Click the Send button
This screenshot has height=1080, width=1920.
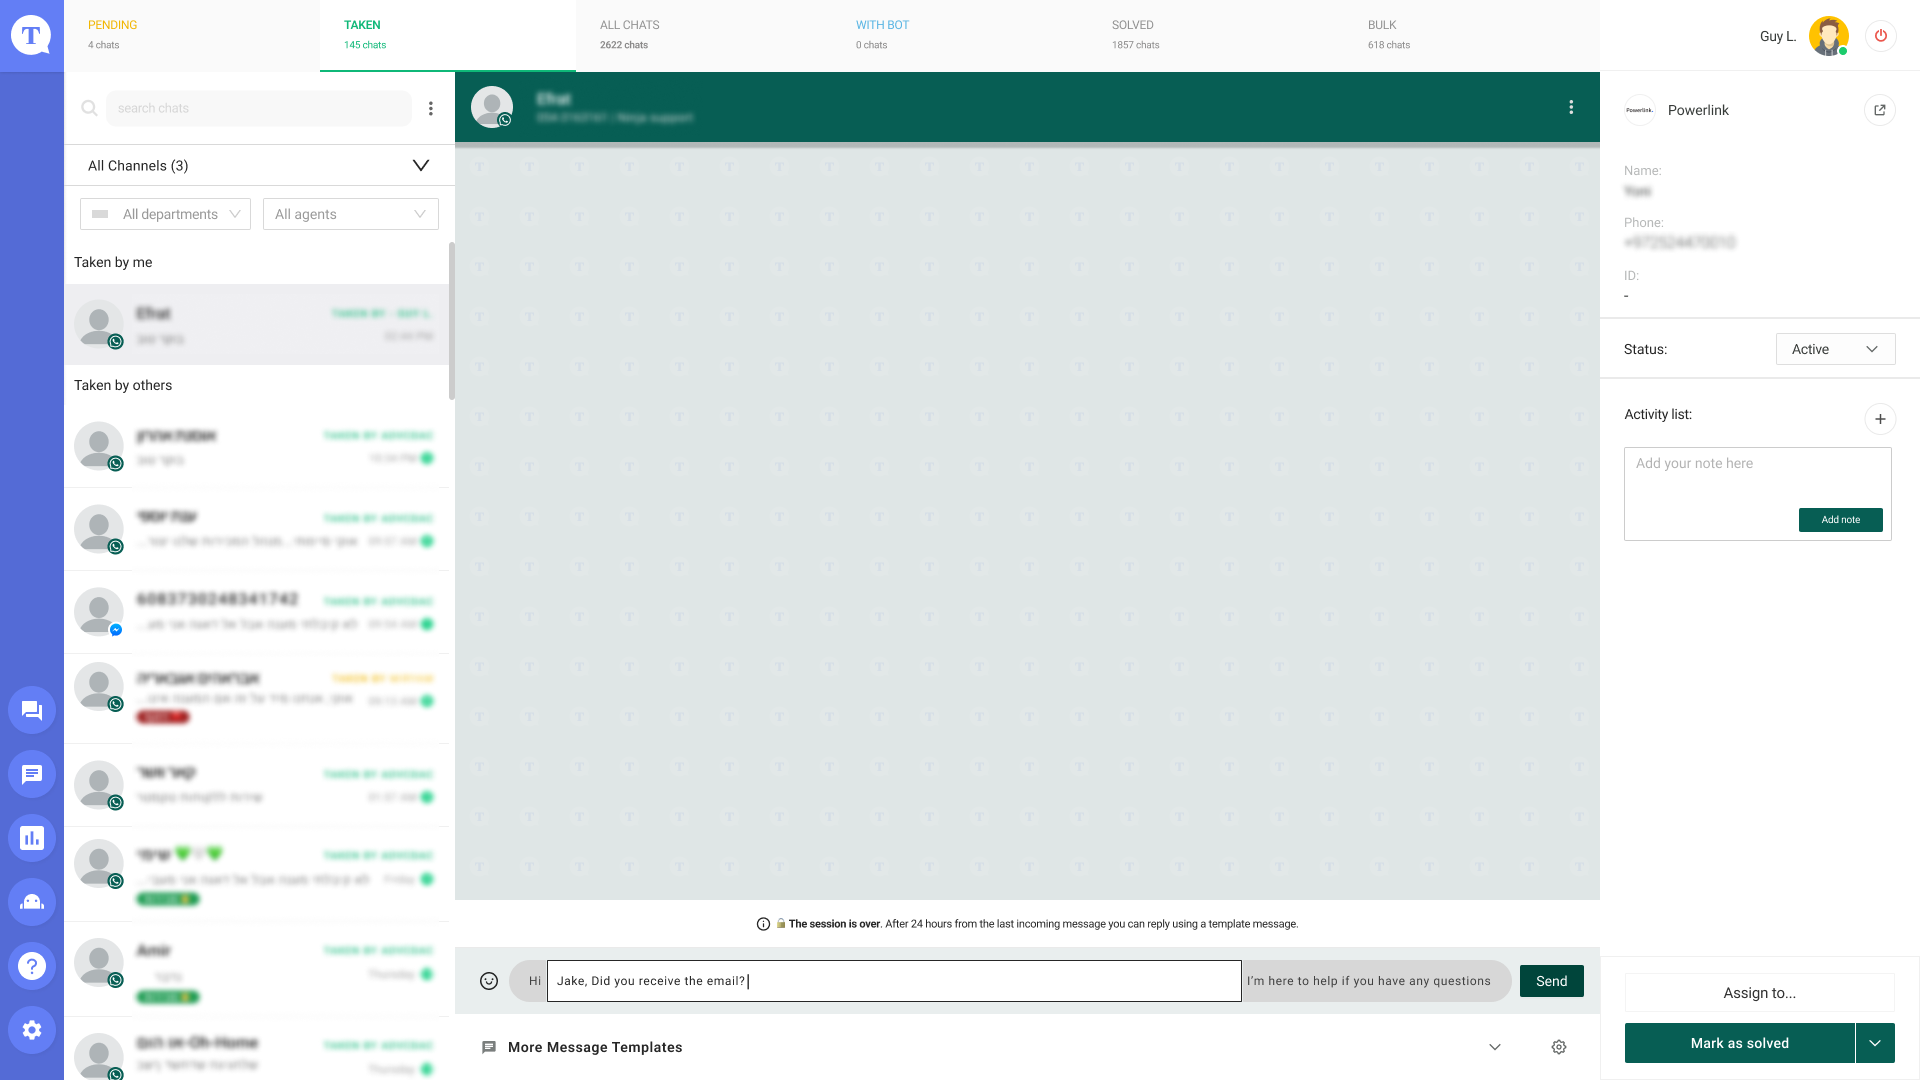(x=1551, y=981)
